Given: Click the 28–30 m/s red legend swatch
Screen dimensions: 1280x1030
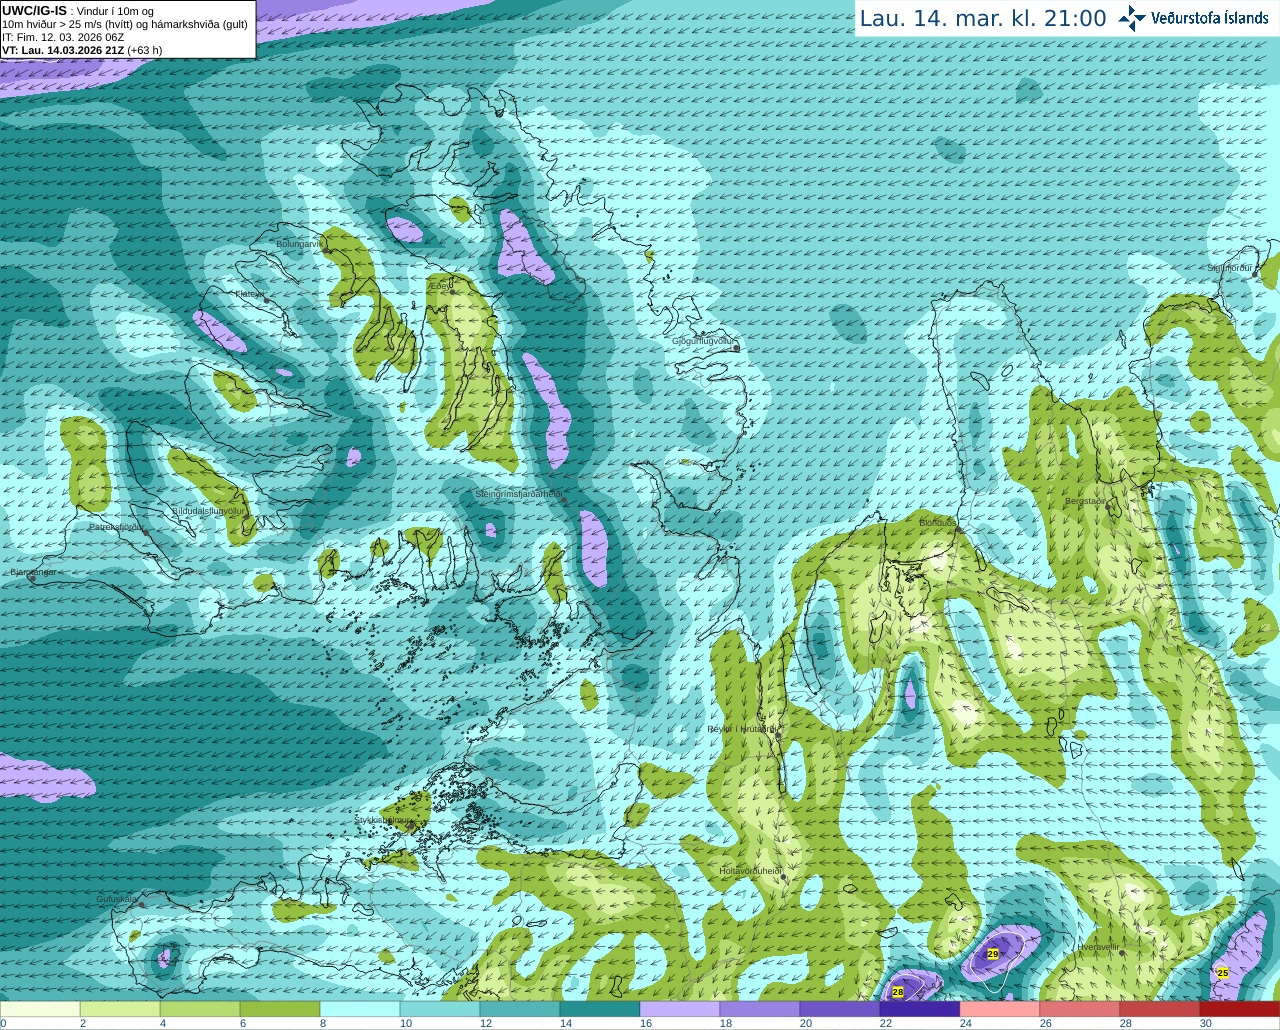Looking at the screenshot, I should [1160, 1009].
